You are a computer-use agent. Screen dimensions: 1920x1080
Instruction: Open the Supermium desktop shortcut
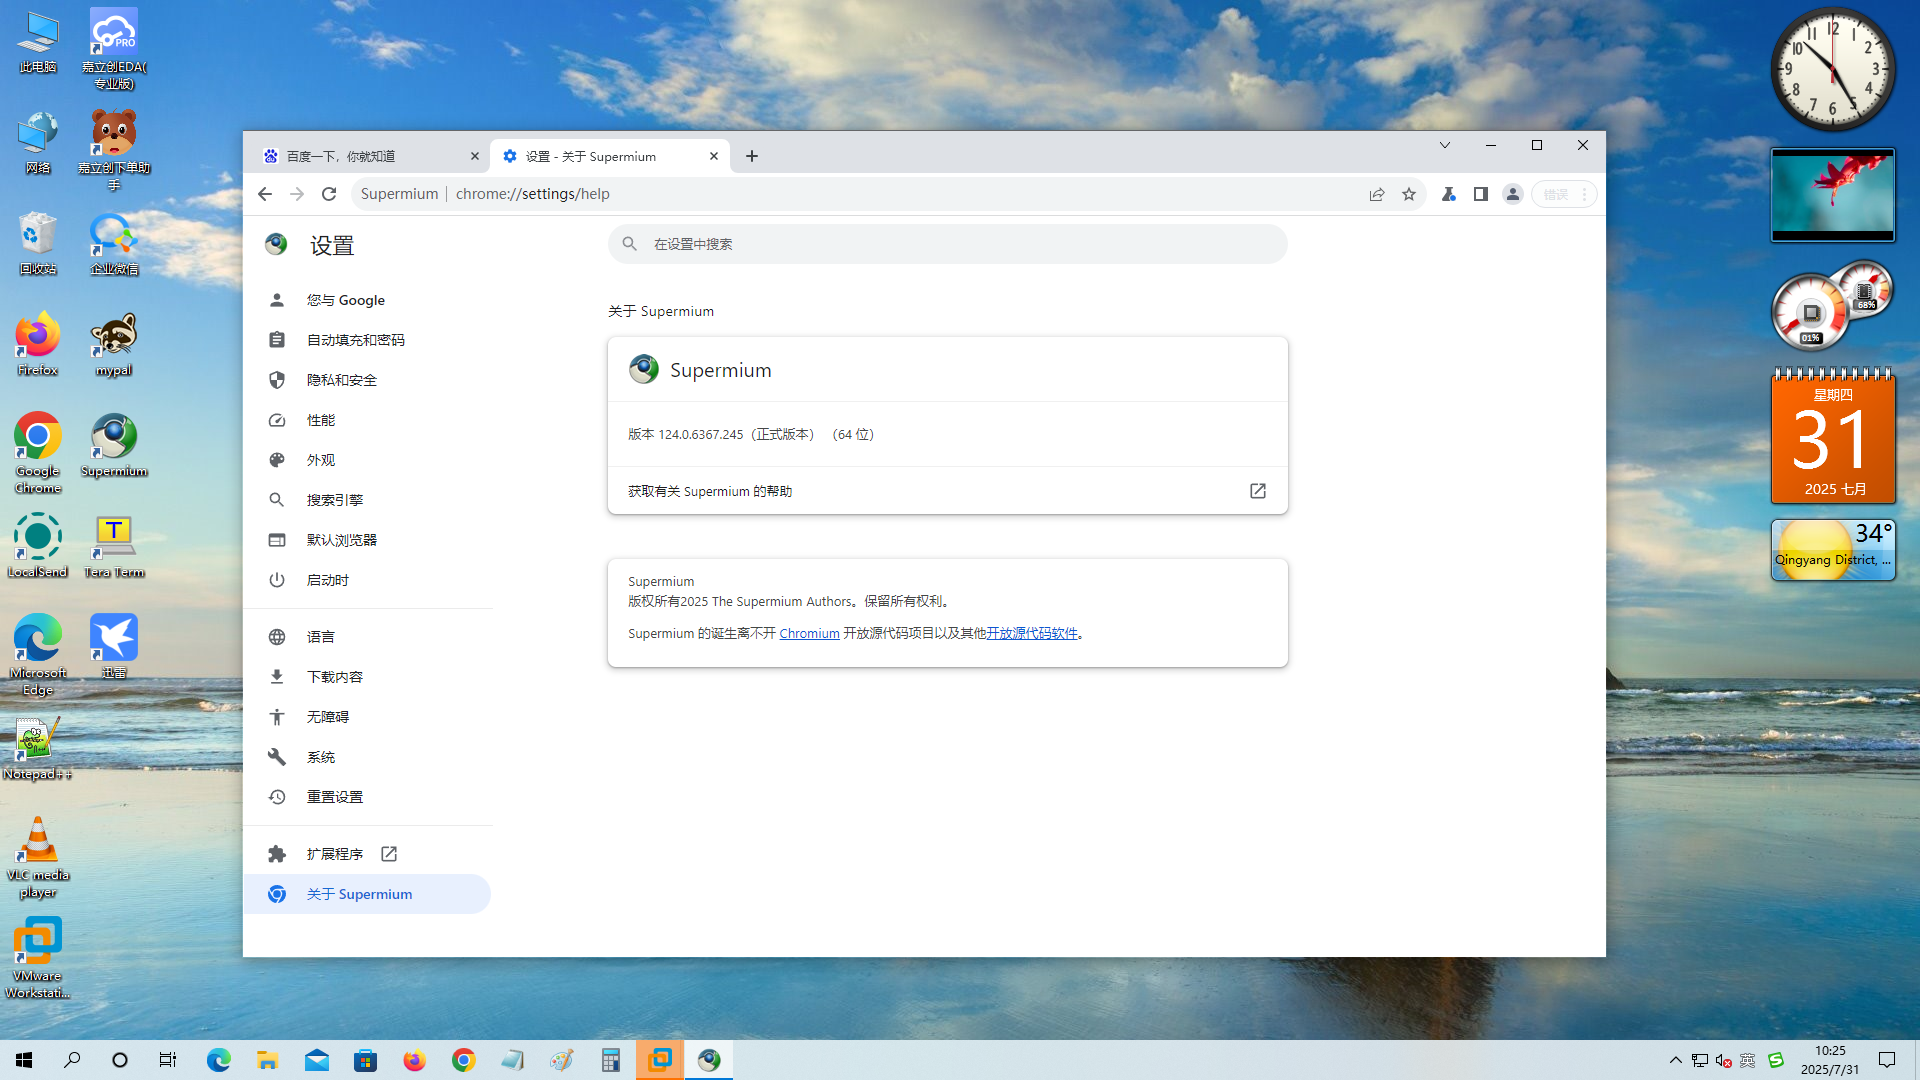[x=114, y=446]
